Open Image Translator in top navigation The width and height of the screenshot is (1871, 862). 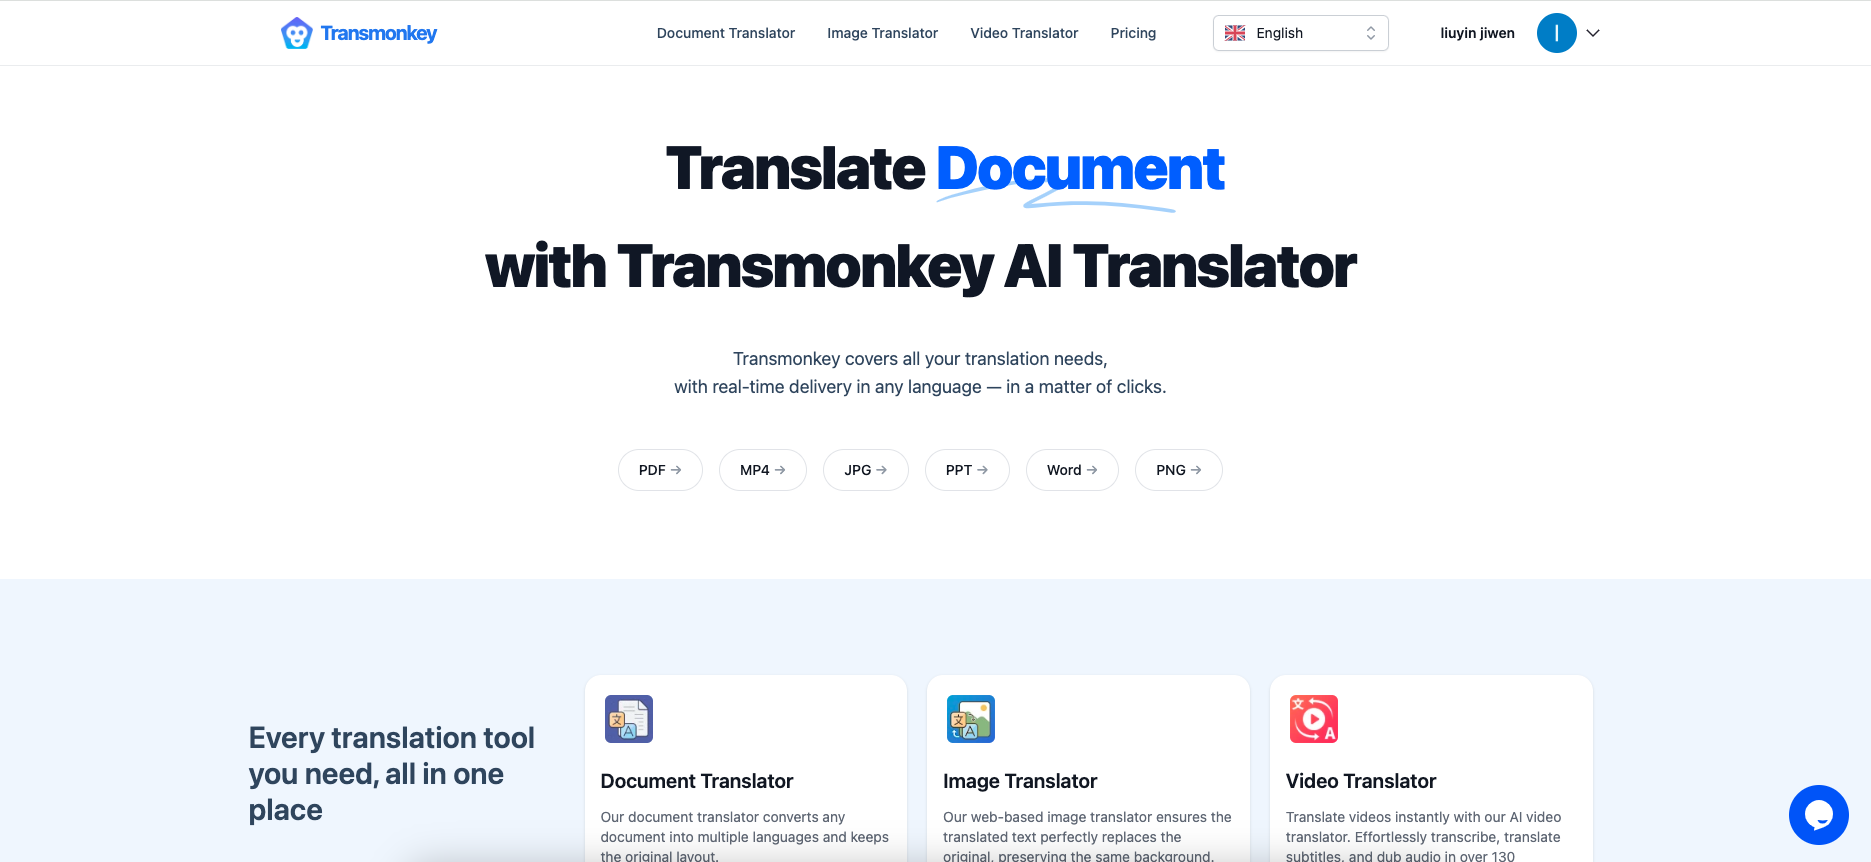(x=882, y=33)
